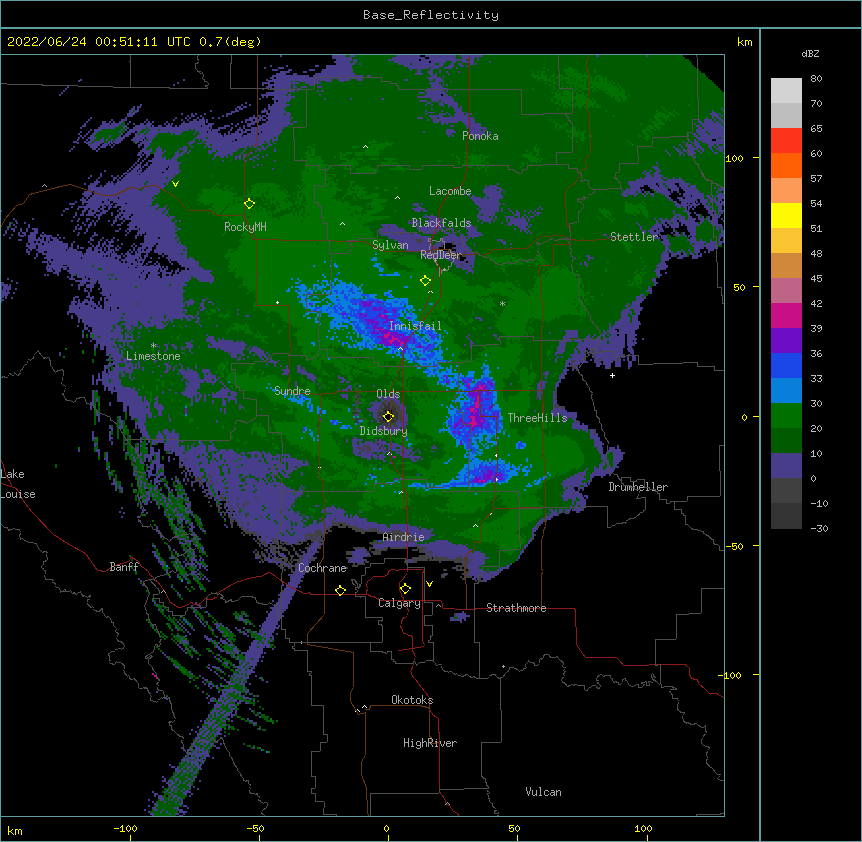Select the pink 42-45 dBZ color swatch

tap(786, 291)
